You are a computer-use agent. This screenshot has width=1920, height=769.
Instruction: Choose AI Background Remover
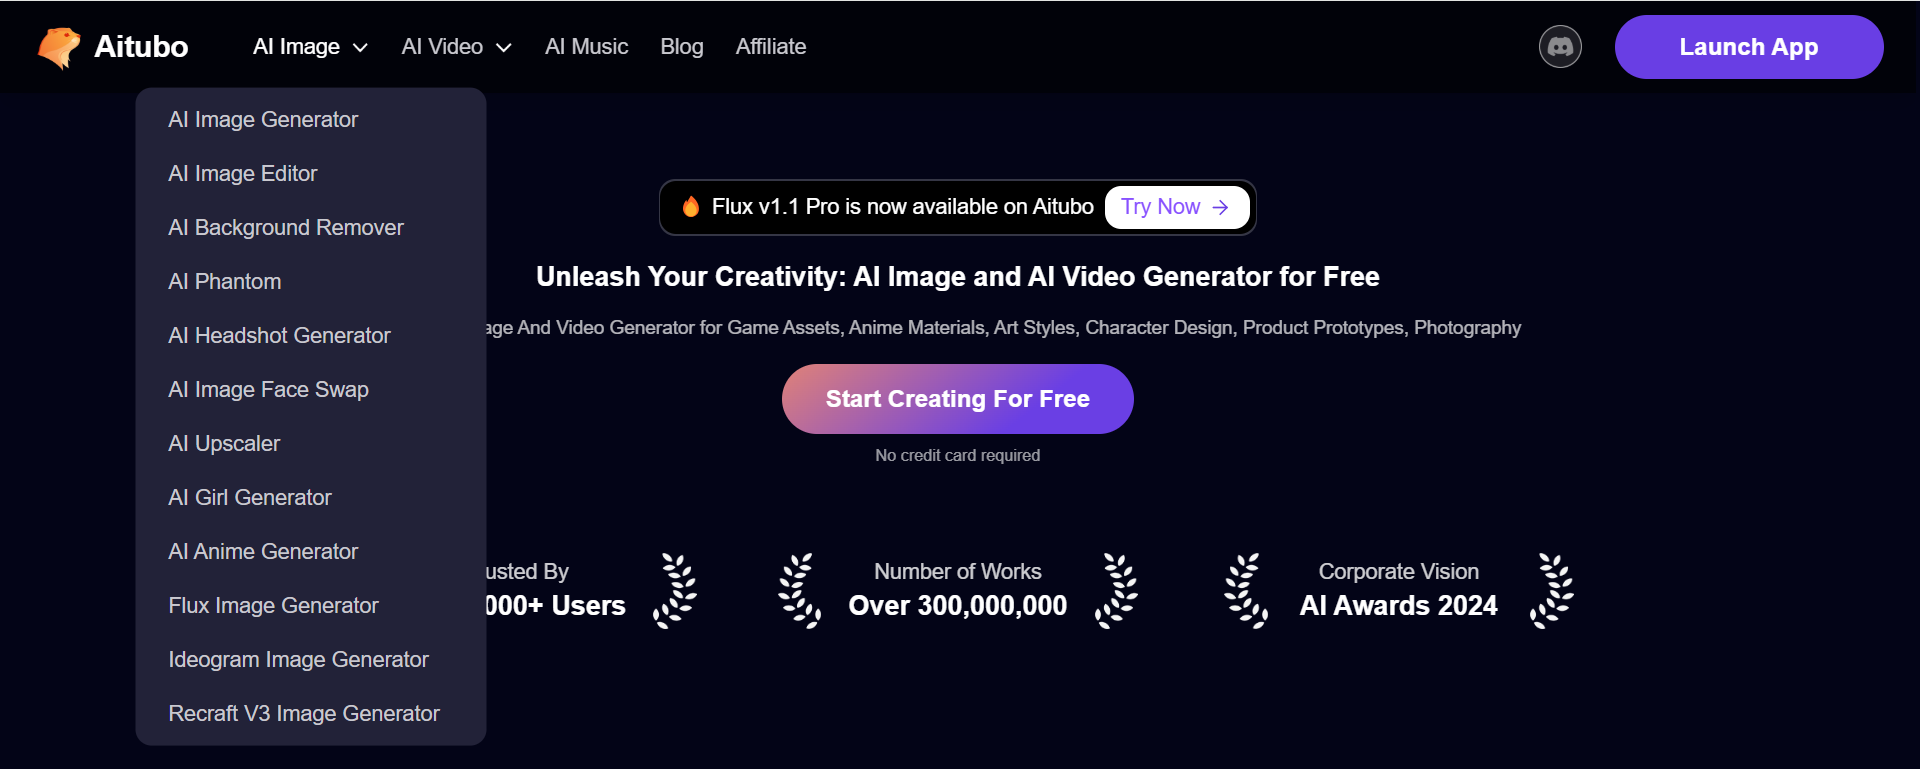click(286, 228)
